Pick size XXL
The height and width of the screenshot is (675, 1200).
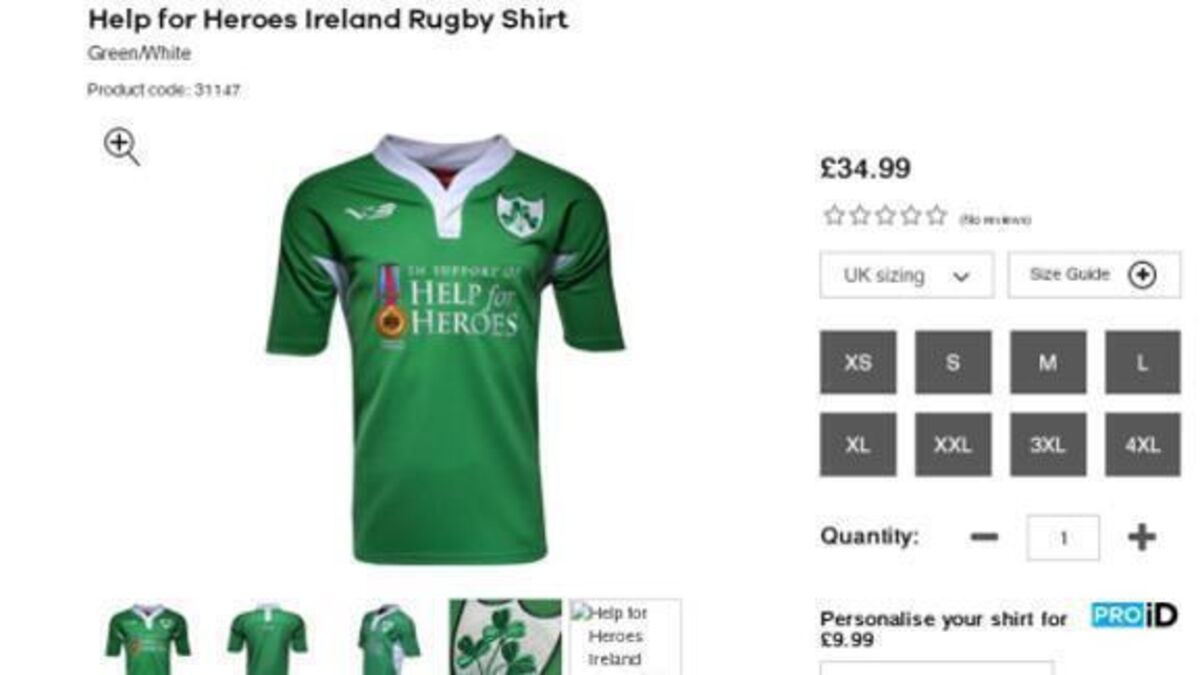click(x=953, y=445)
